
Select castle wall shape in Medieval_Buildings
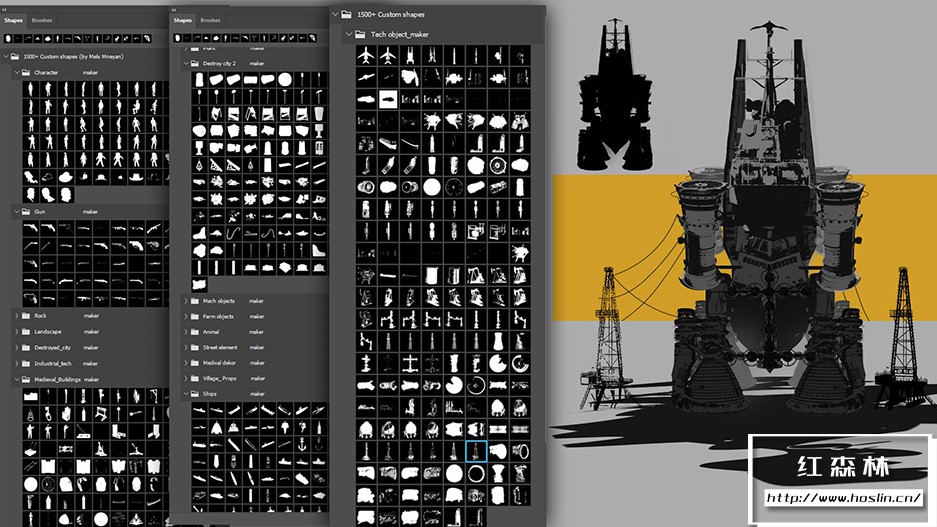point(31,396)
